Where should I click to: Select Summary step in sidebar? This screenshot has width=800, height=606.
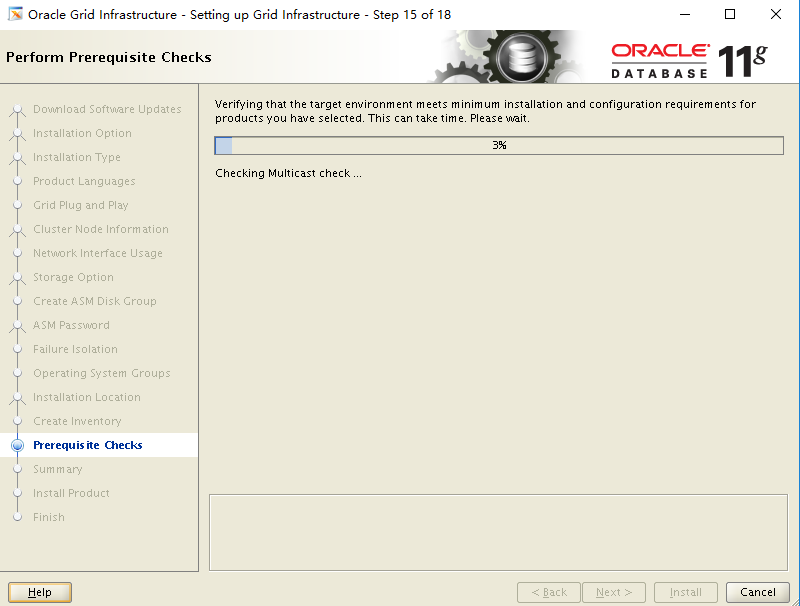(58, 469)
